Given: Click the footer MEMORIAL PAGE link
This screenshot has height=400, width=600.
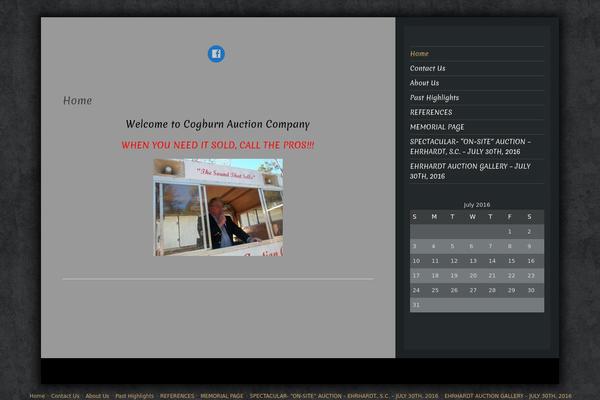Looking at the screenshot, I should [222, 396].
